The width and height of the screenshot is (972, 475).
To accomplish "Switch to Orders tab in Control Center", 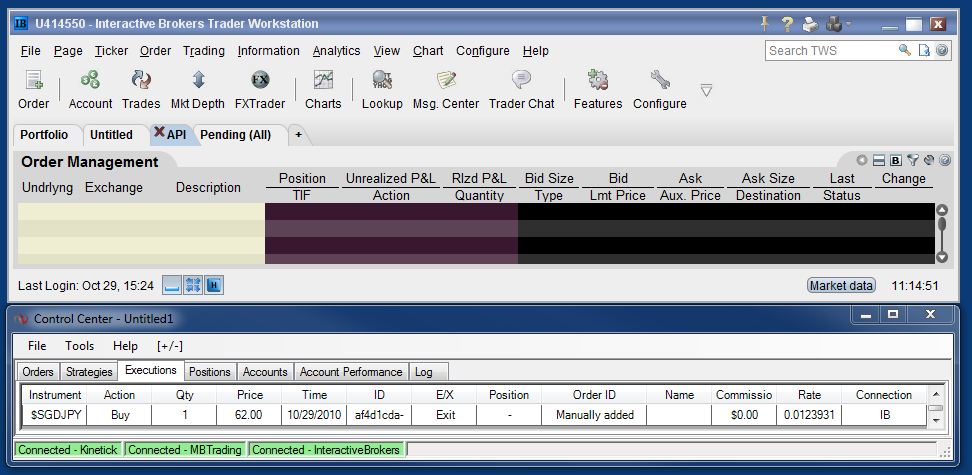I will coord(38,372).
